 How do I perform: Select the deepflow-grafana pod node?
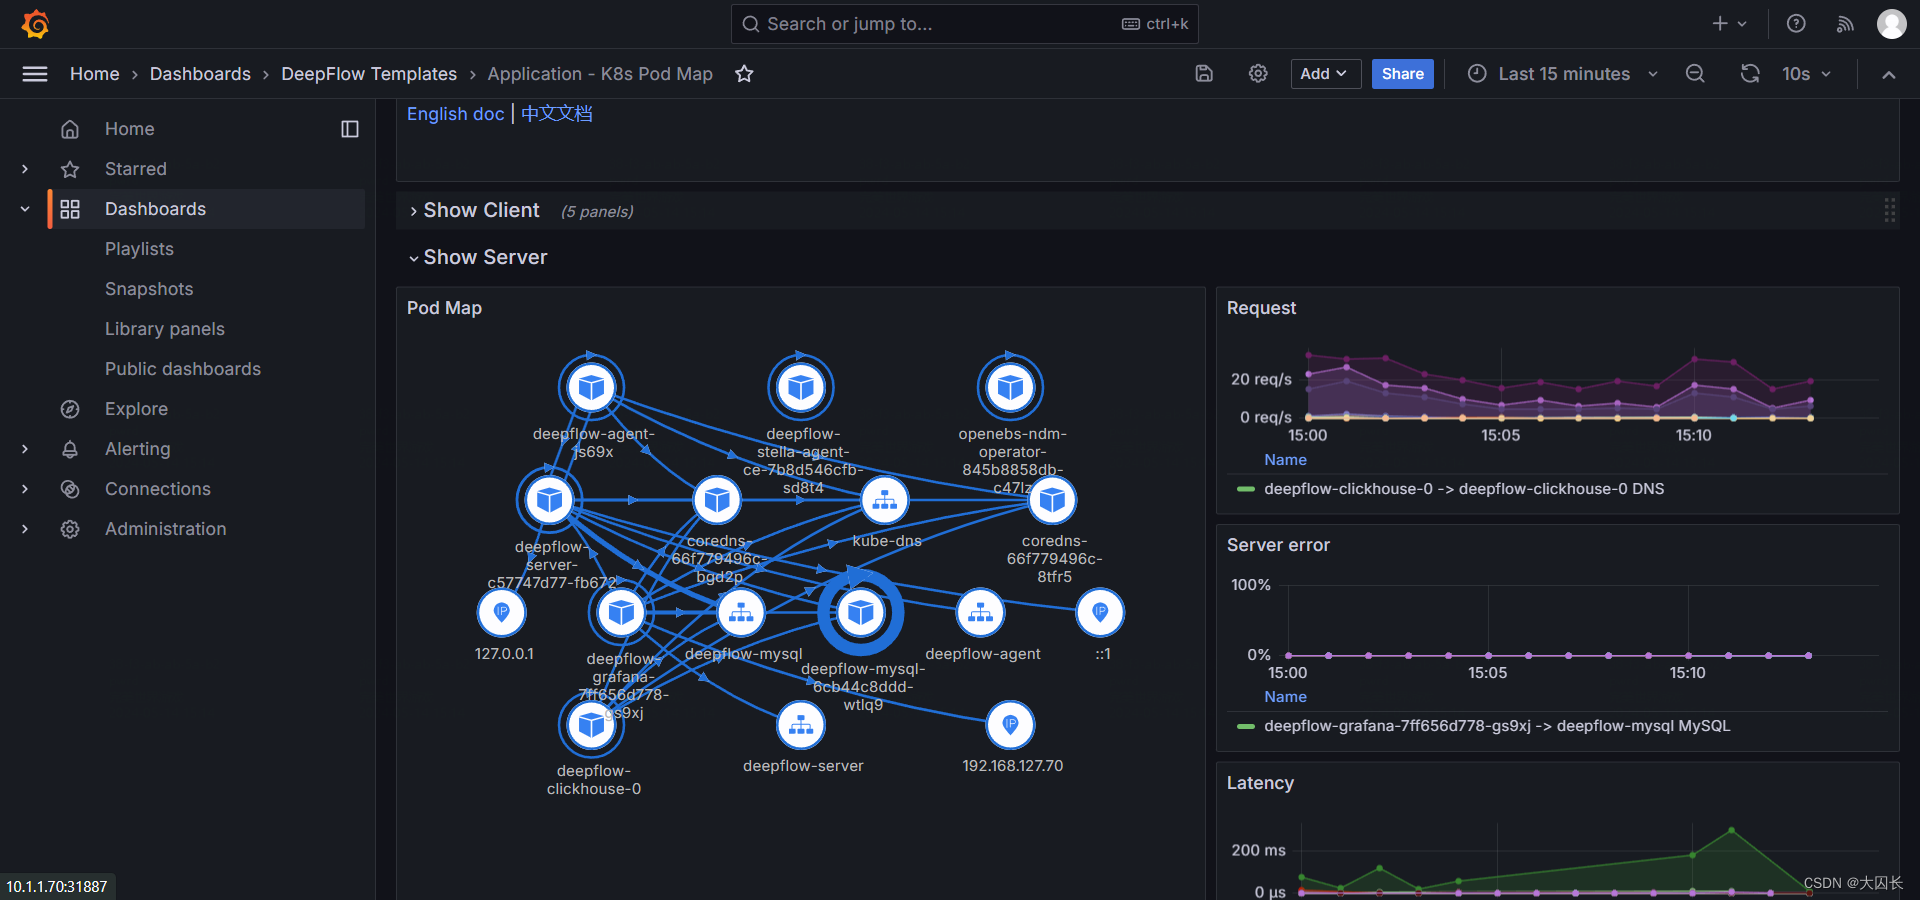[621, 612]
